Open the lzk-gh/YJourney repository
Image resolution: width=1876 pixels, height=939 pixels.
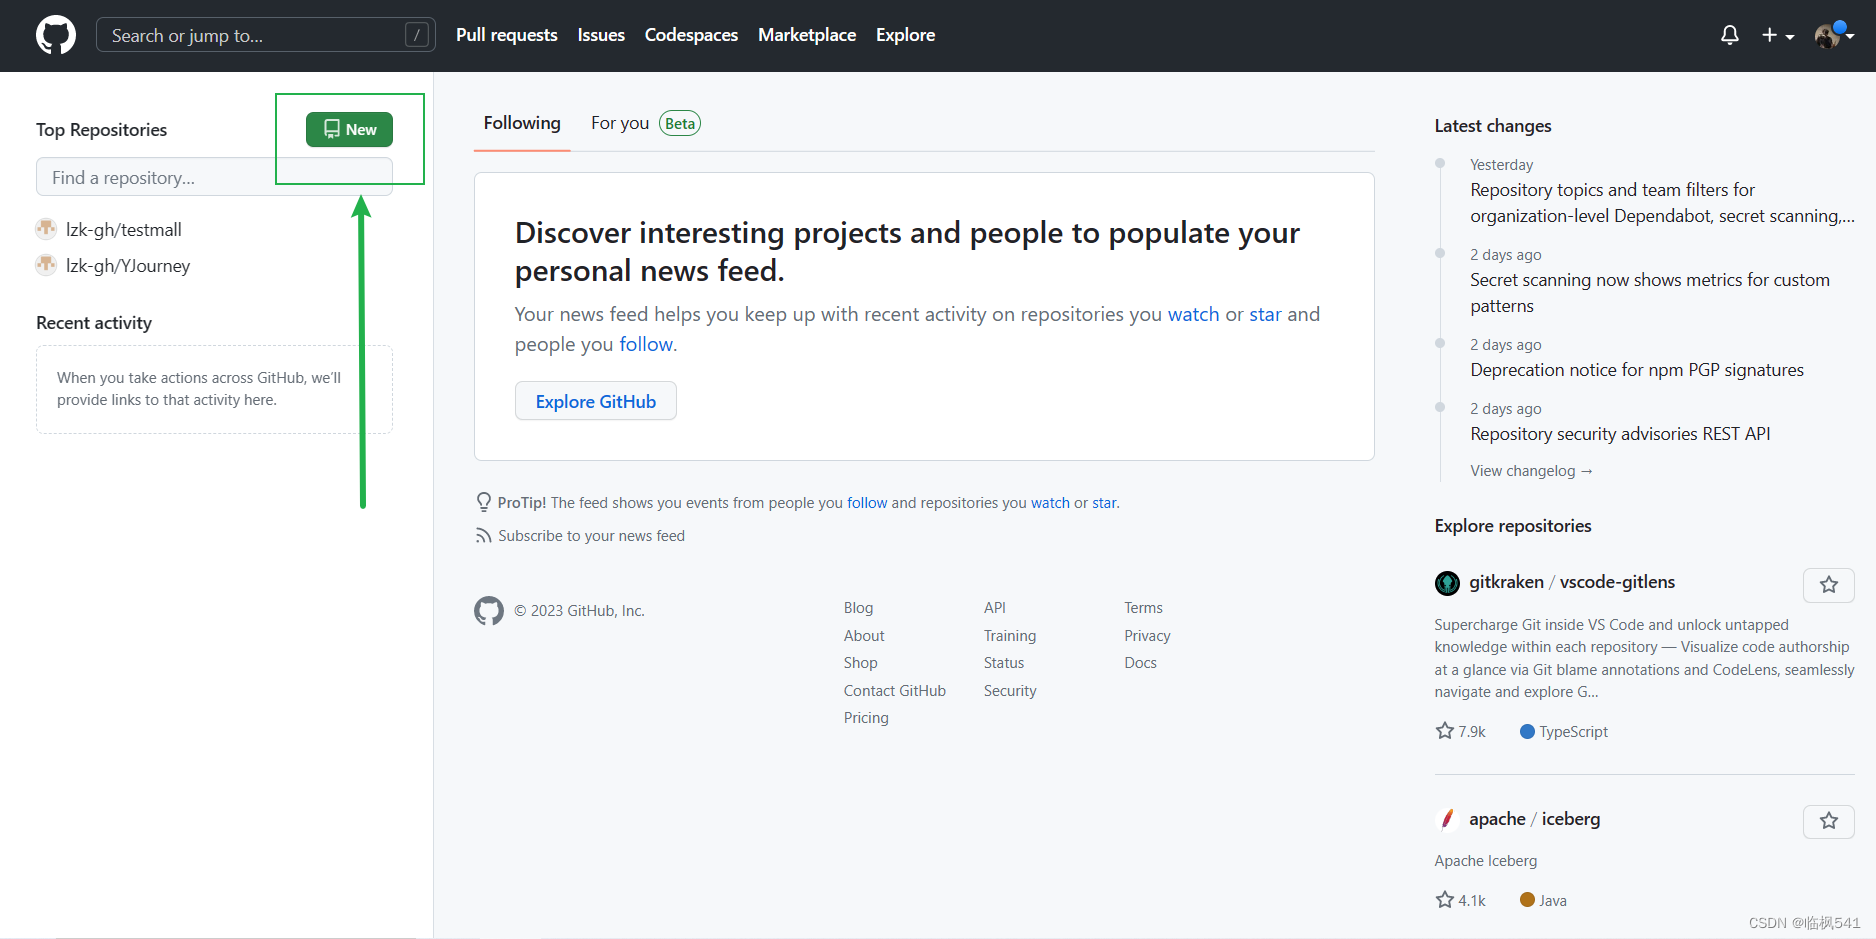click(128, 265)
